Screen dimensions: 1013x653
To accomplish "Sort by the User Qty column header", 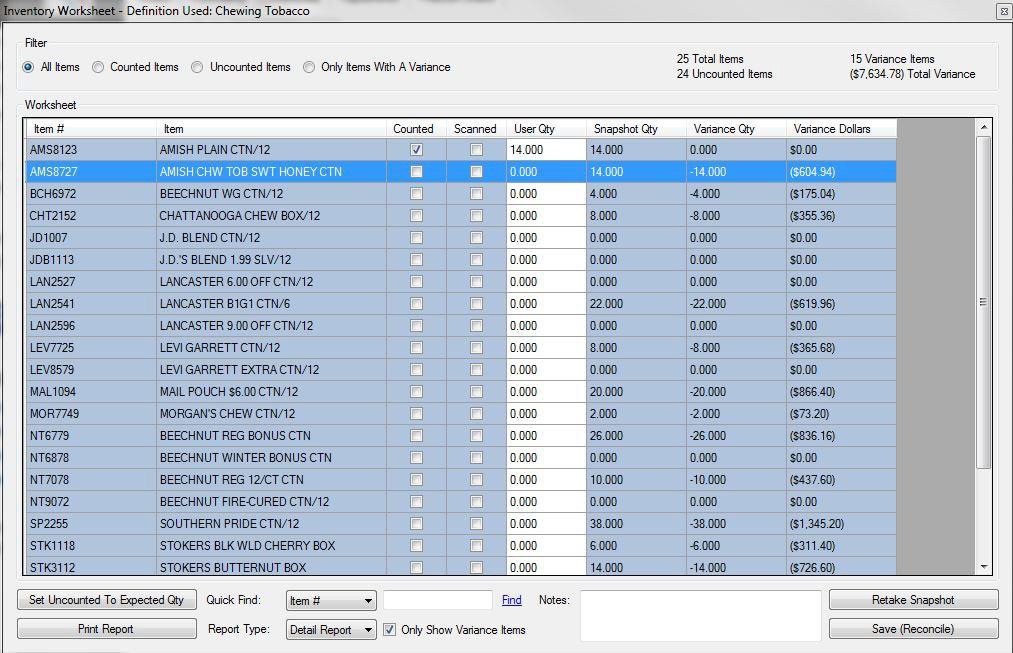I will (x=547, y=129).
